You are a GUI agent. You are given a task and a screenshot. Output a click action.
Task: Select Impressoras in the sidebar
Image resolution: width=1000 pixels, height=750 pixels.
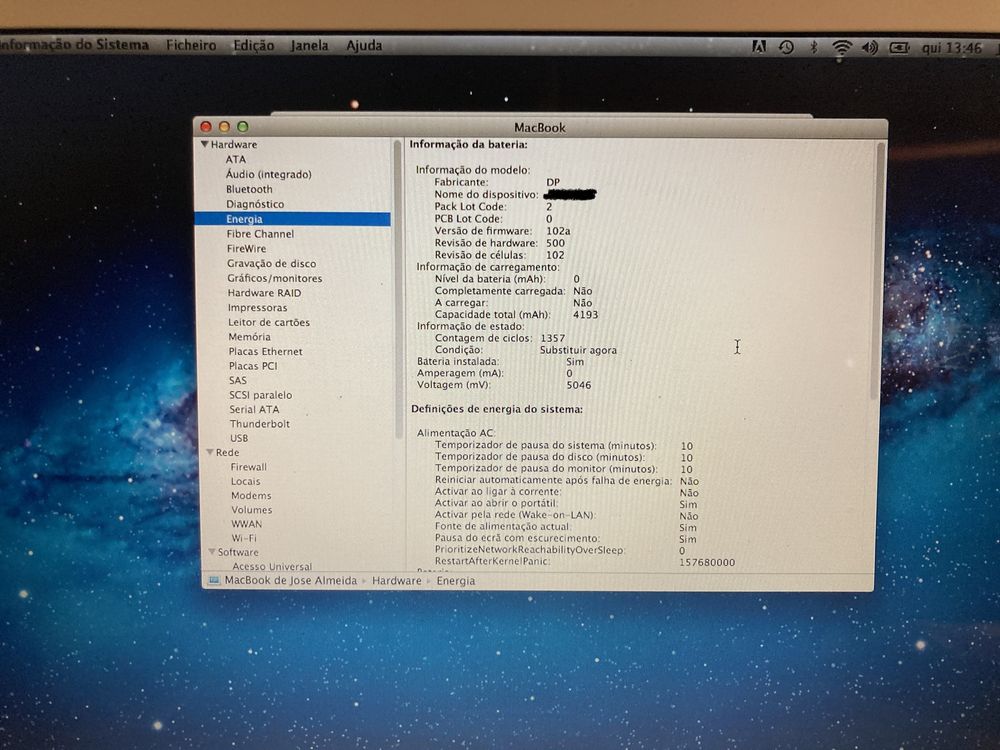click(x=258, y=307)
